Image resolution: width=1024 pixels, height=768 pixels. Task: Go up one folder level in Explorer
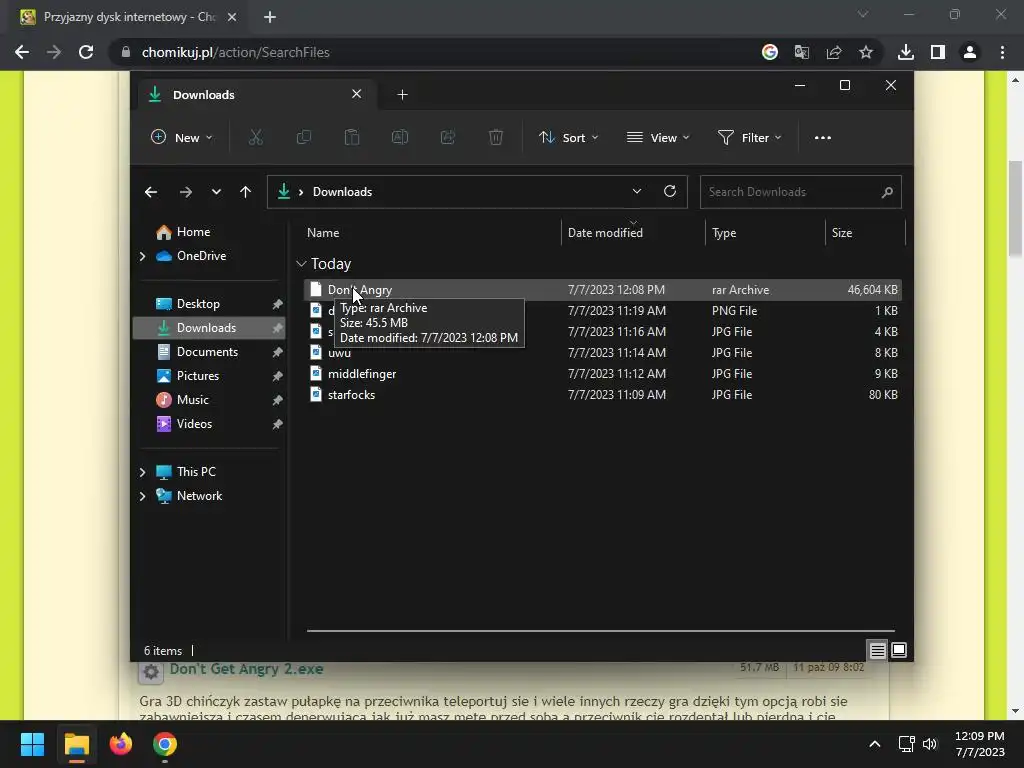tap(246, 192)
